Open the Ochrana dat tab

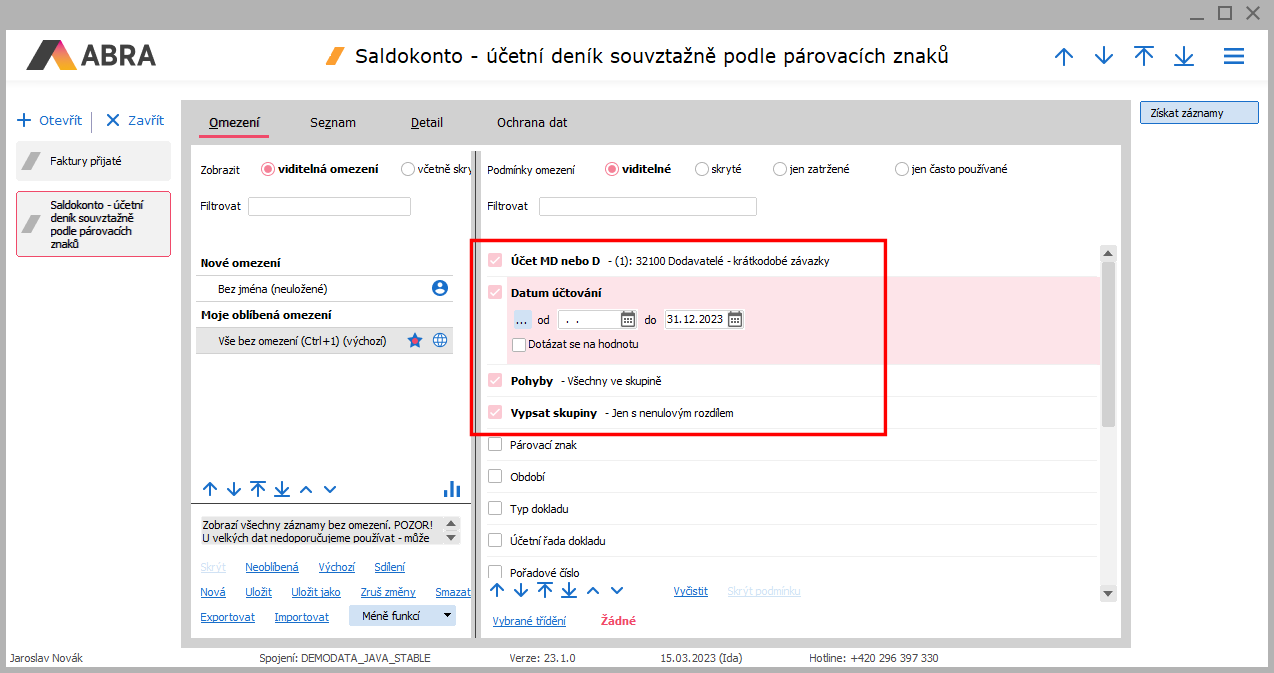[532, 123]
